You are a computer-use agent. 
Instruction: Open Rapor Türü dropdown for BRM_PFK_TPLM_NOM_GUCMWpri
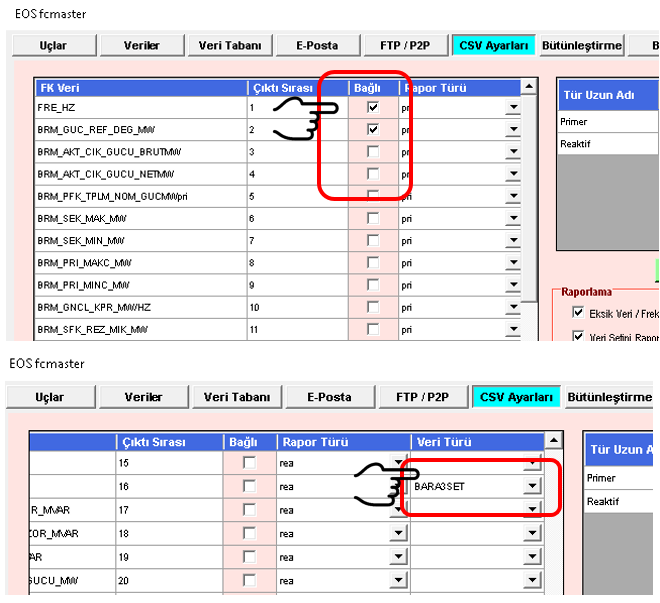coord(513,196)
